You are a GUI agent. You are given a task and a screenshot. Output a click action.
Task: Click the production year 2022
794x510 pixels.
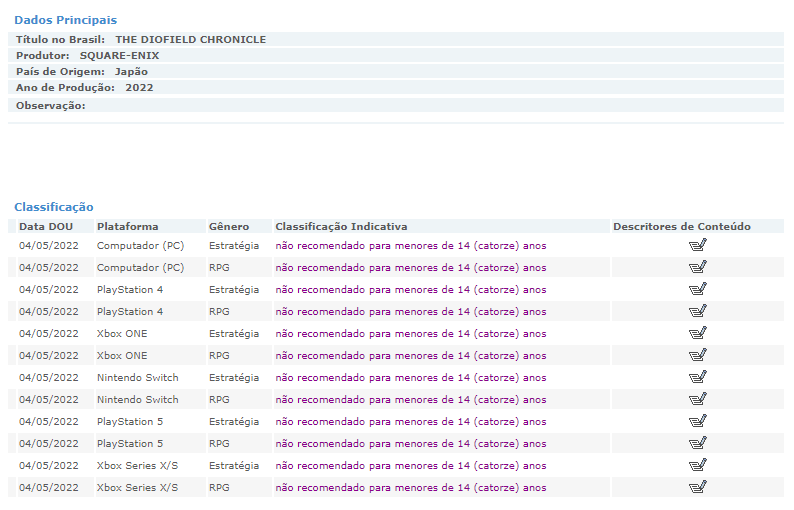(x=139, y=88)
